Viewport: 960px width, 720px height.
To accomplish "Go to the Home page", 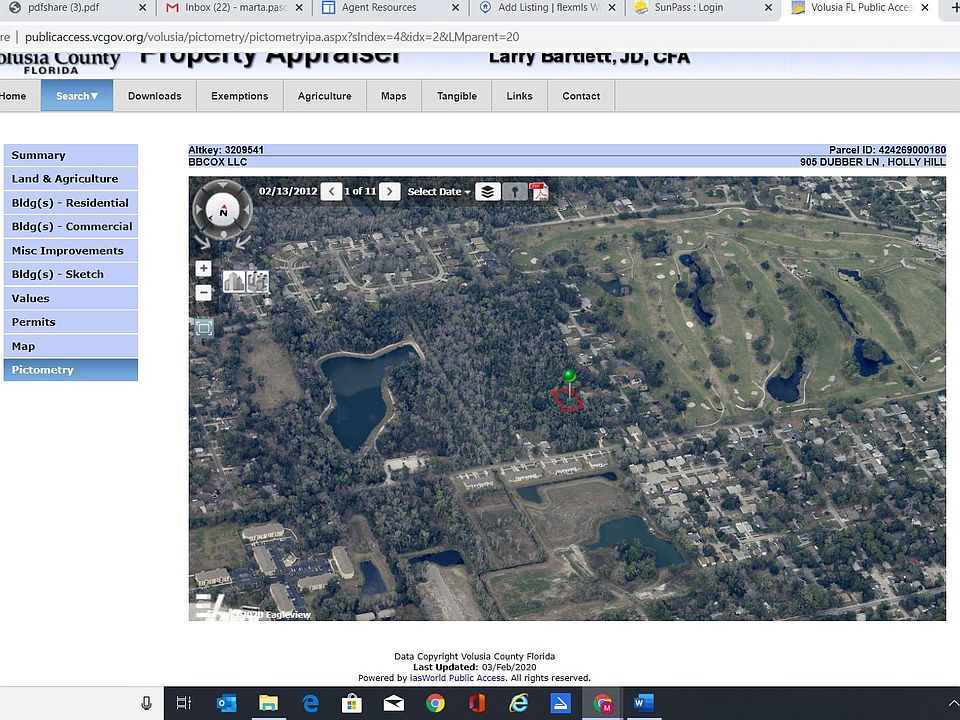I will coord(13,96).
